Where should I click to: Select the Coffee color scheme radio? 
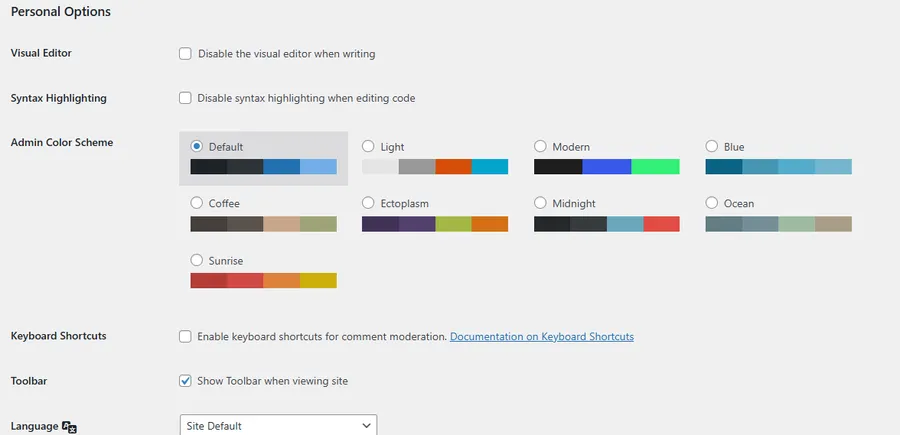(x=197, y=204)
